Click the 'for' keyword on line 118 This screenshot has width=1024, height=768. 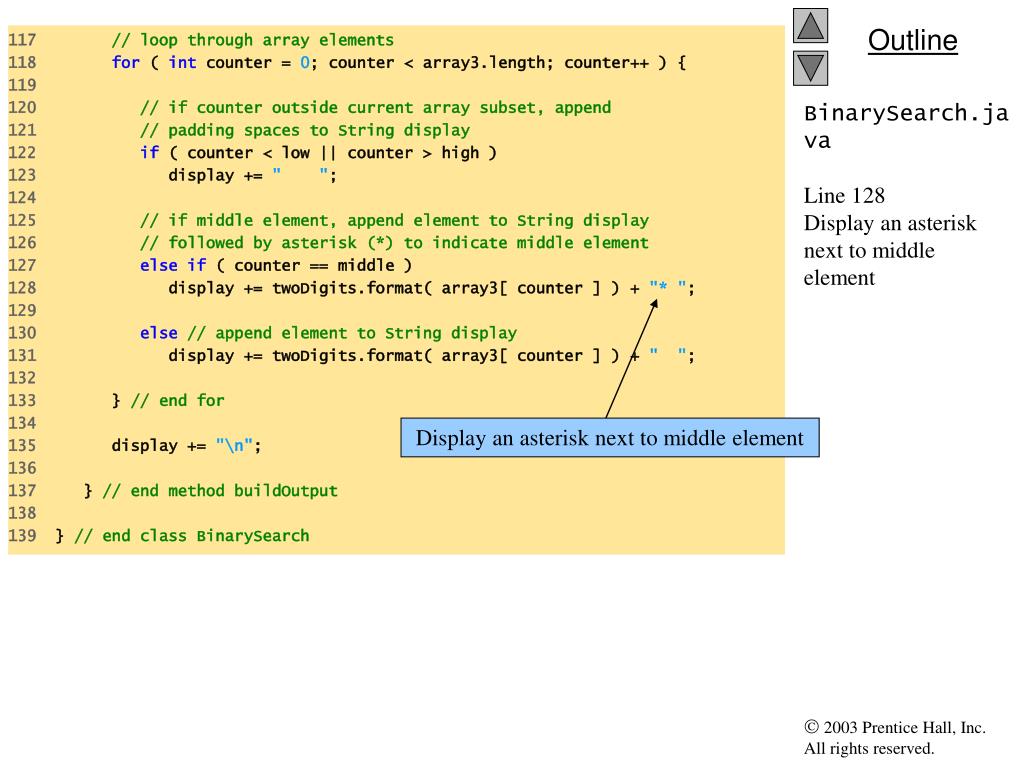pos(125,63)
